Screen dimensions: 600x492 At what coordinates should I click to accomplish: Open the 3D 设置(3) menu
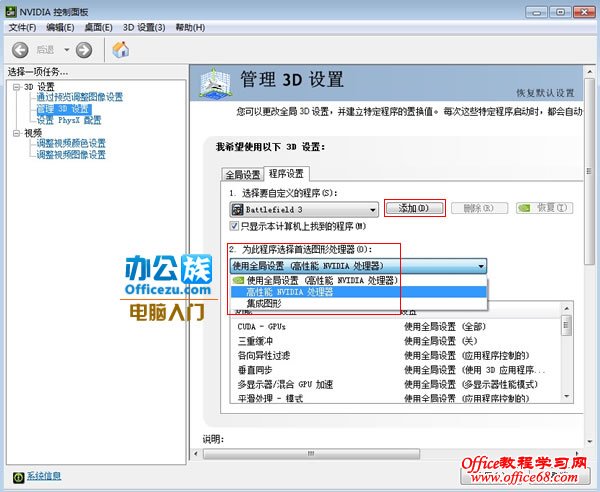pyautogui.click(x=144, y=28)
